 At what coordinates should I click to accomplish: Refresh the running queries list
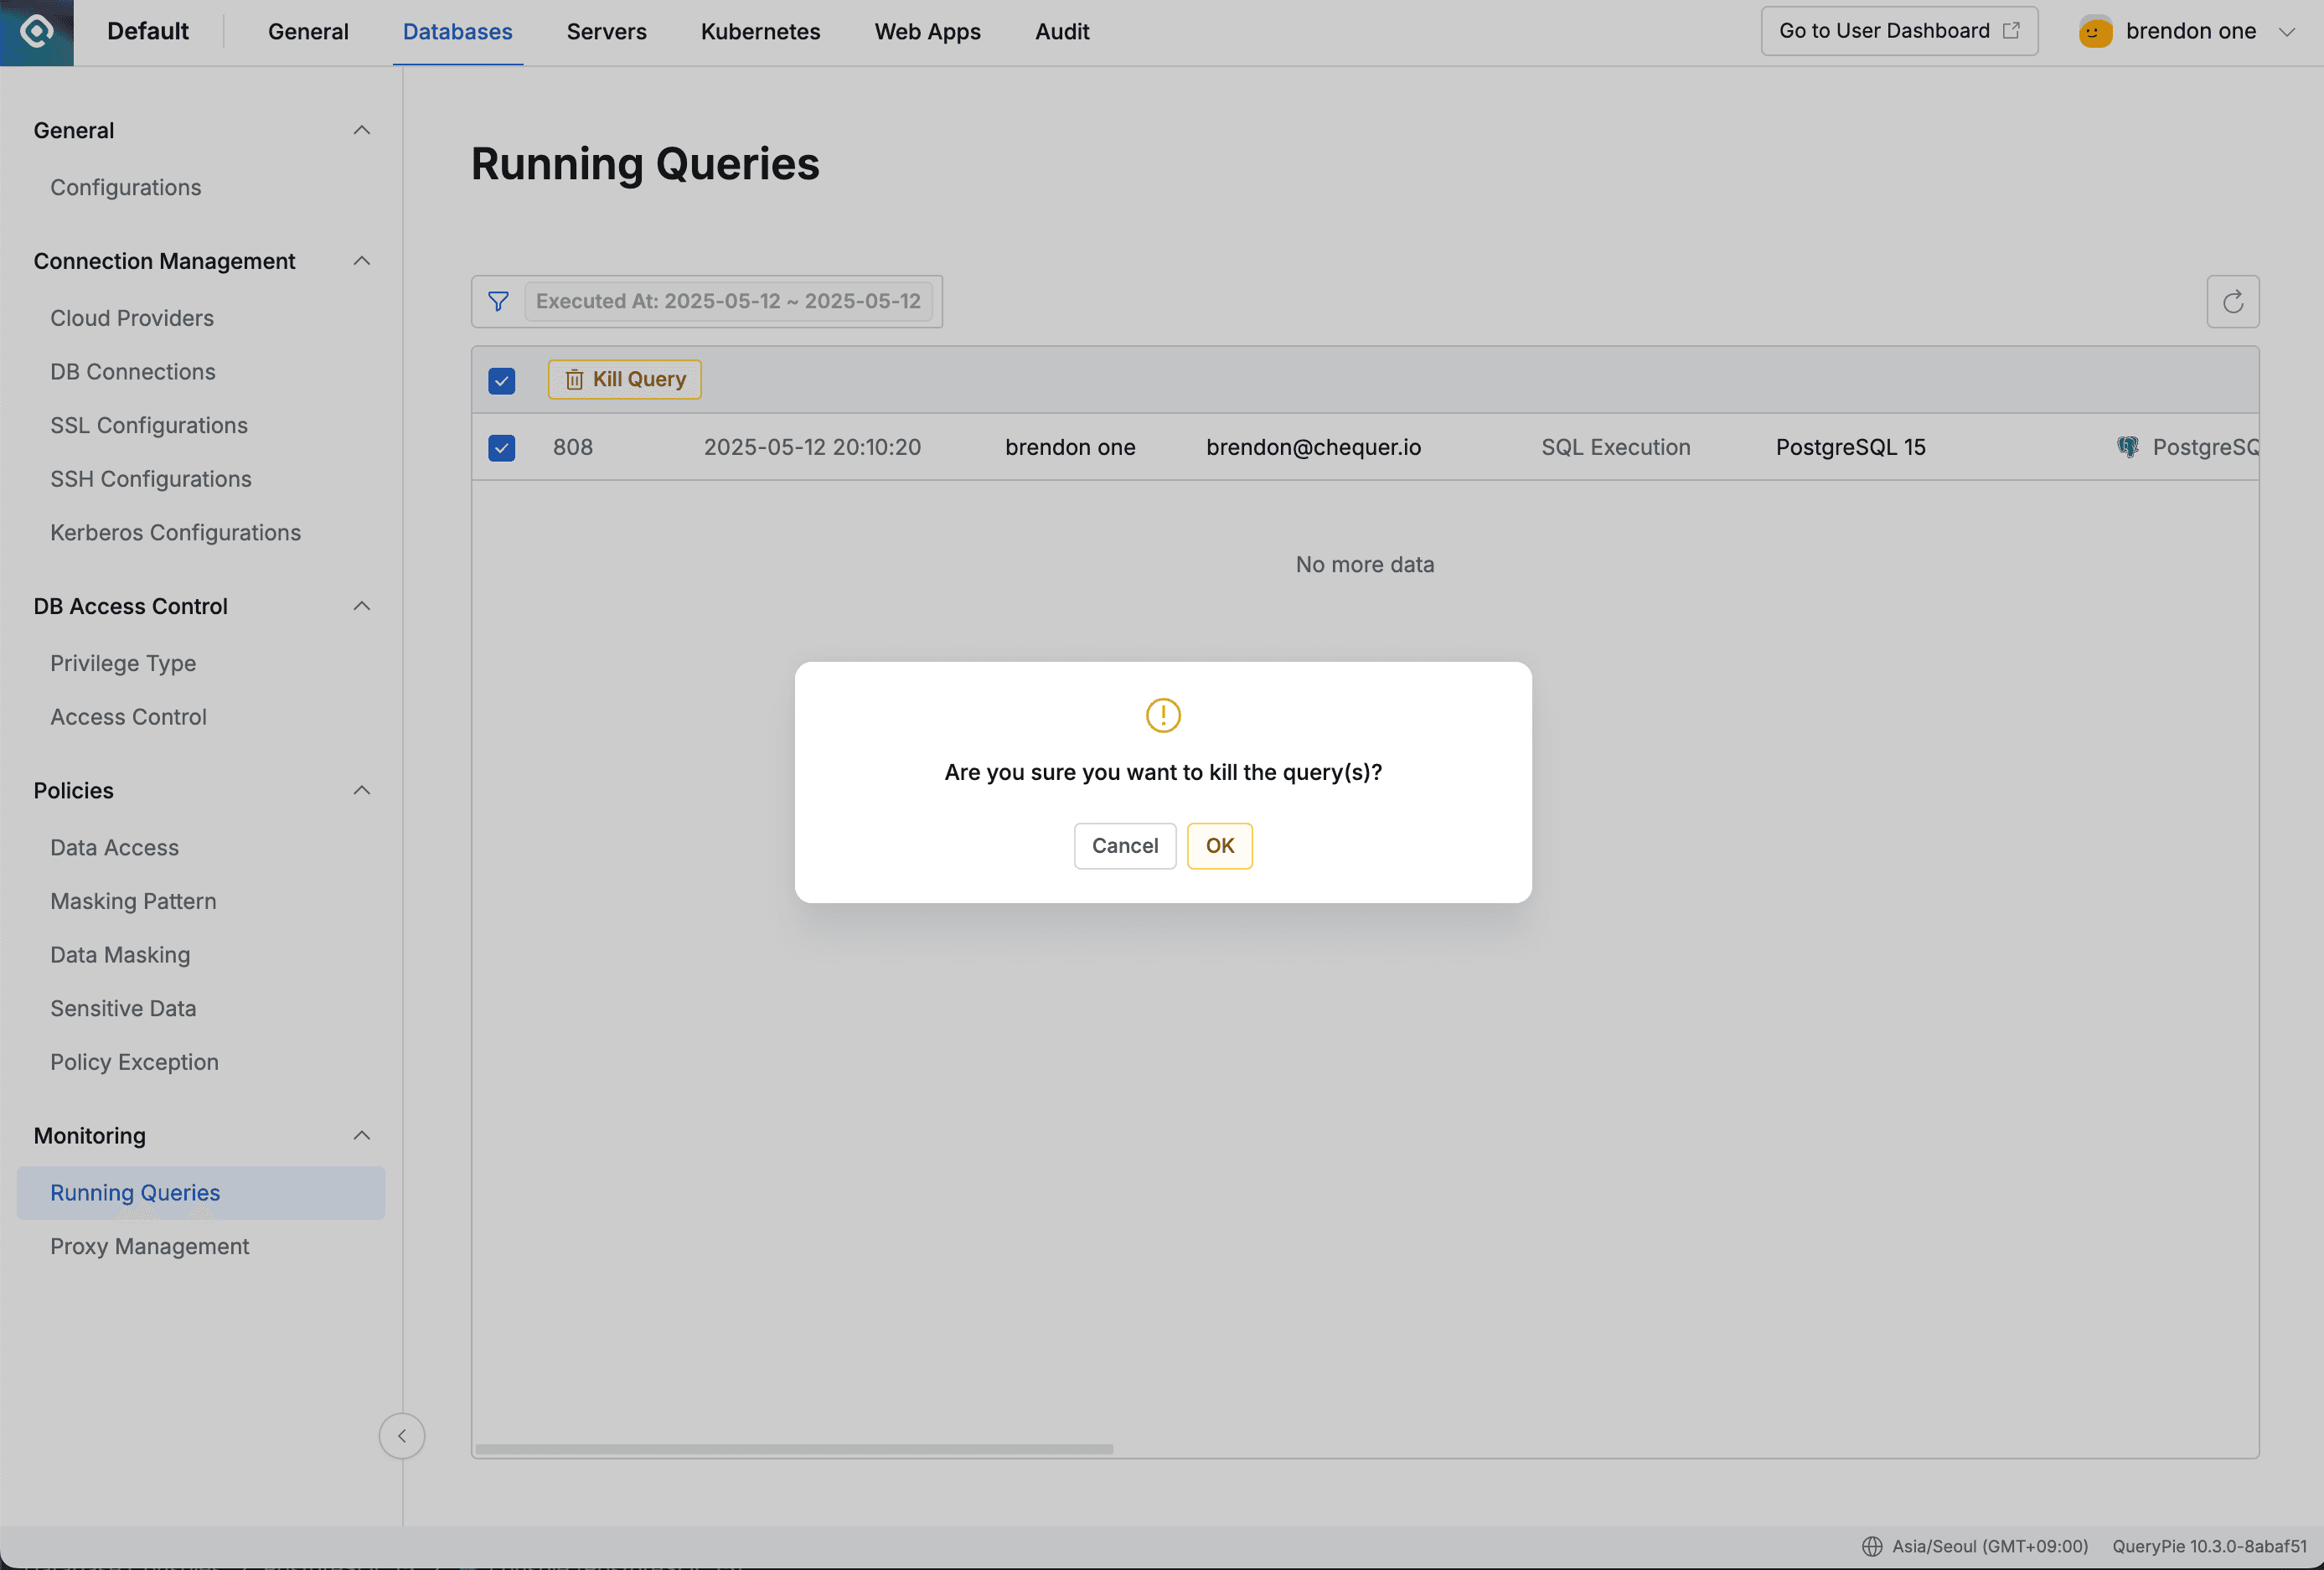2232,301
